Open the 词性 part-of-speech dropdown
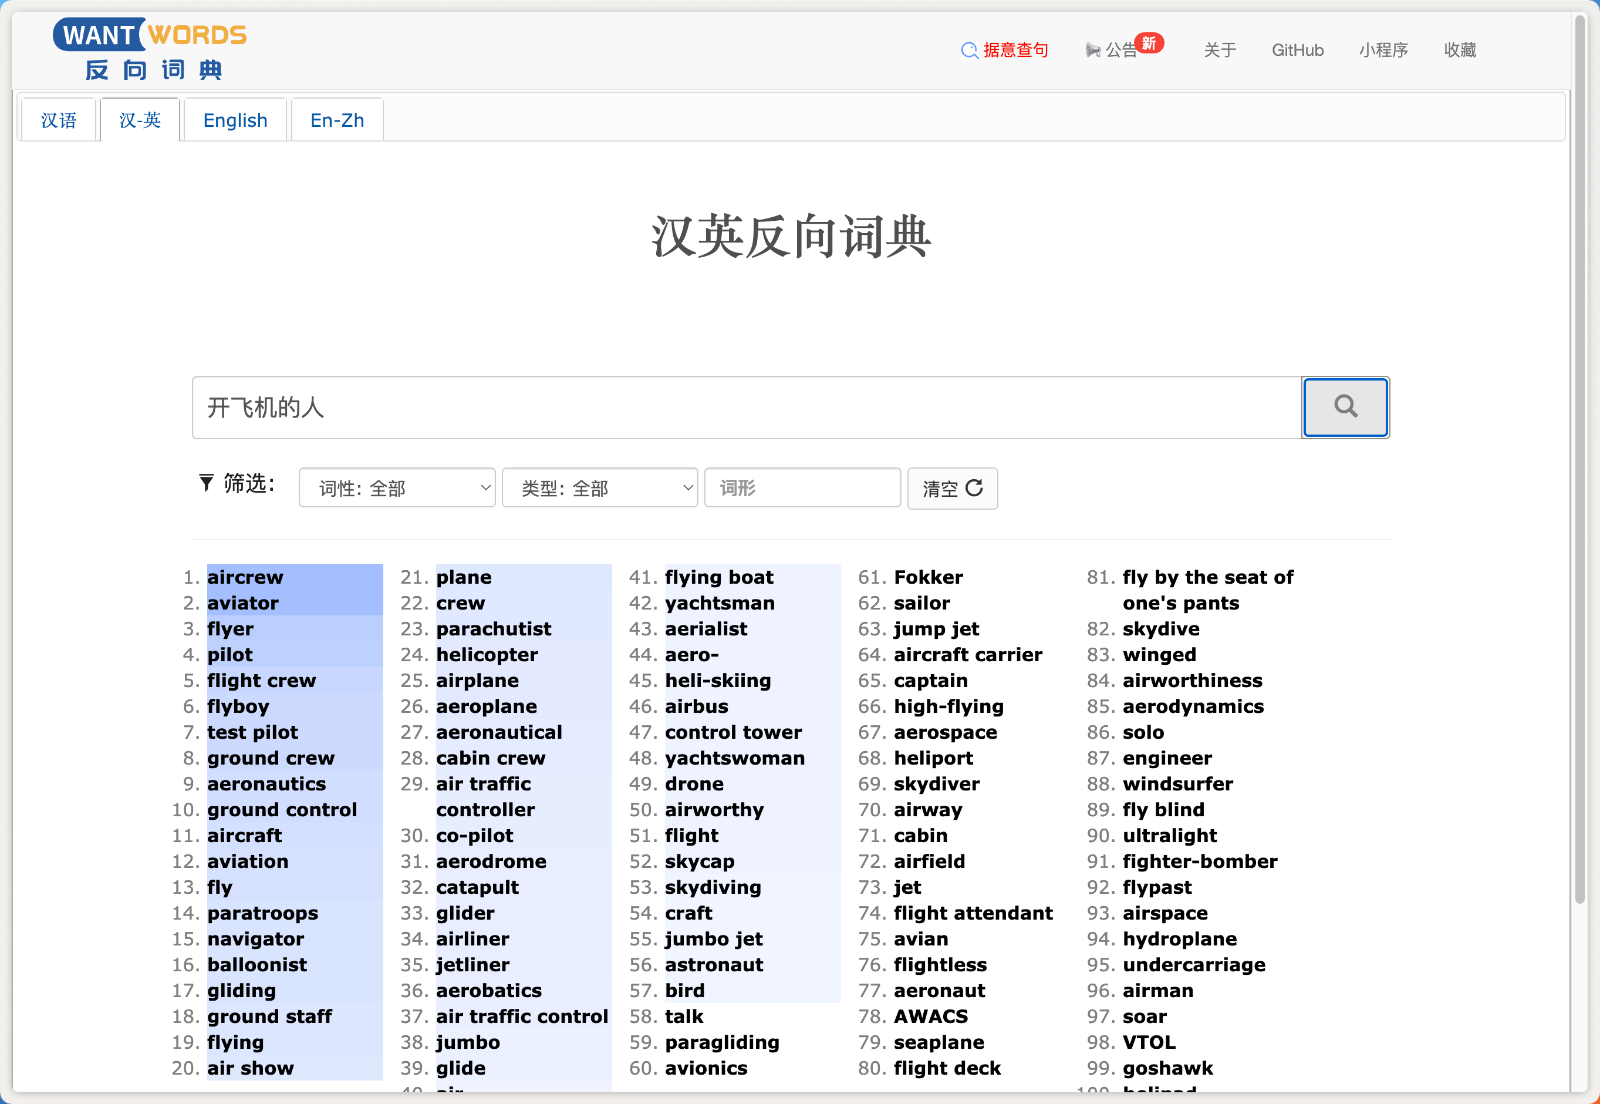Viewport: 1600px width, 1104px height. pyautogui.click(x=397, y=488)
